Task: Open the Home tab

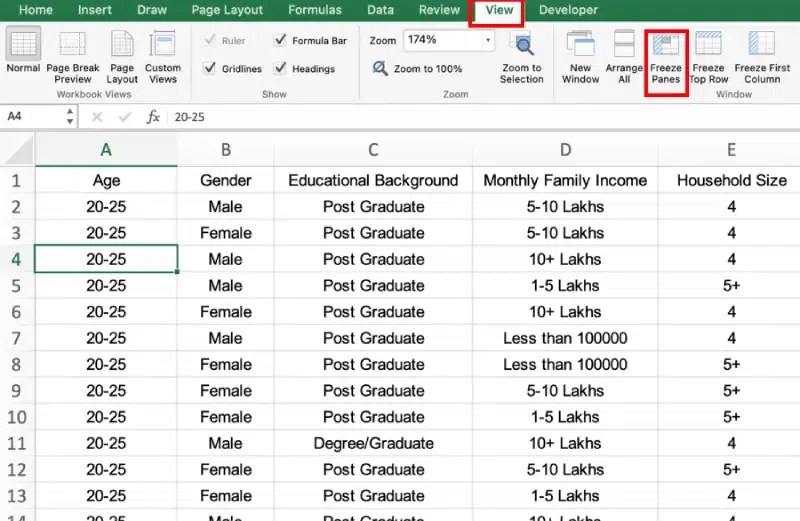Action: click(x=36, y=10)
